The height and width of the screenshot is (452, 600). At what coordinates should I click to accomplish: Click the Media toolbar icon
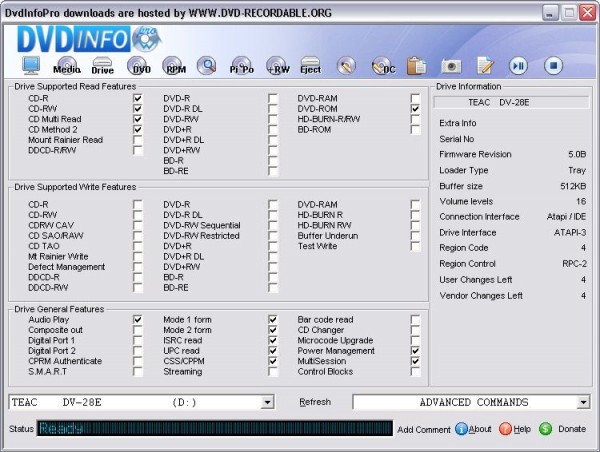pyautogui.click(x=67, y=67)
